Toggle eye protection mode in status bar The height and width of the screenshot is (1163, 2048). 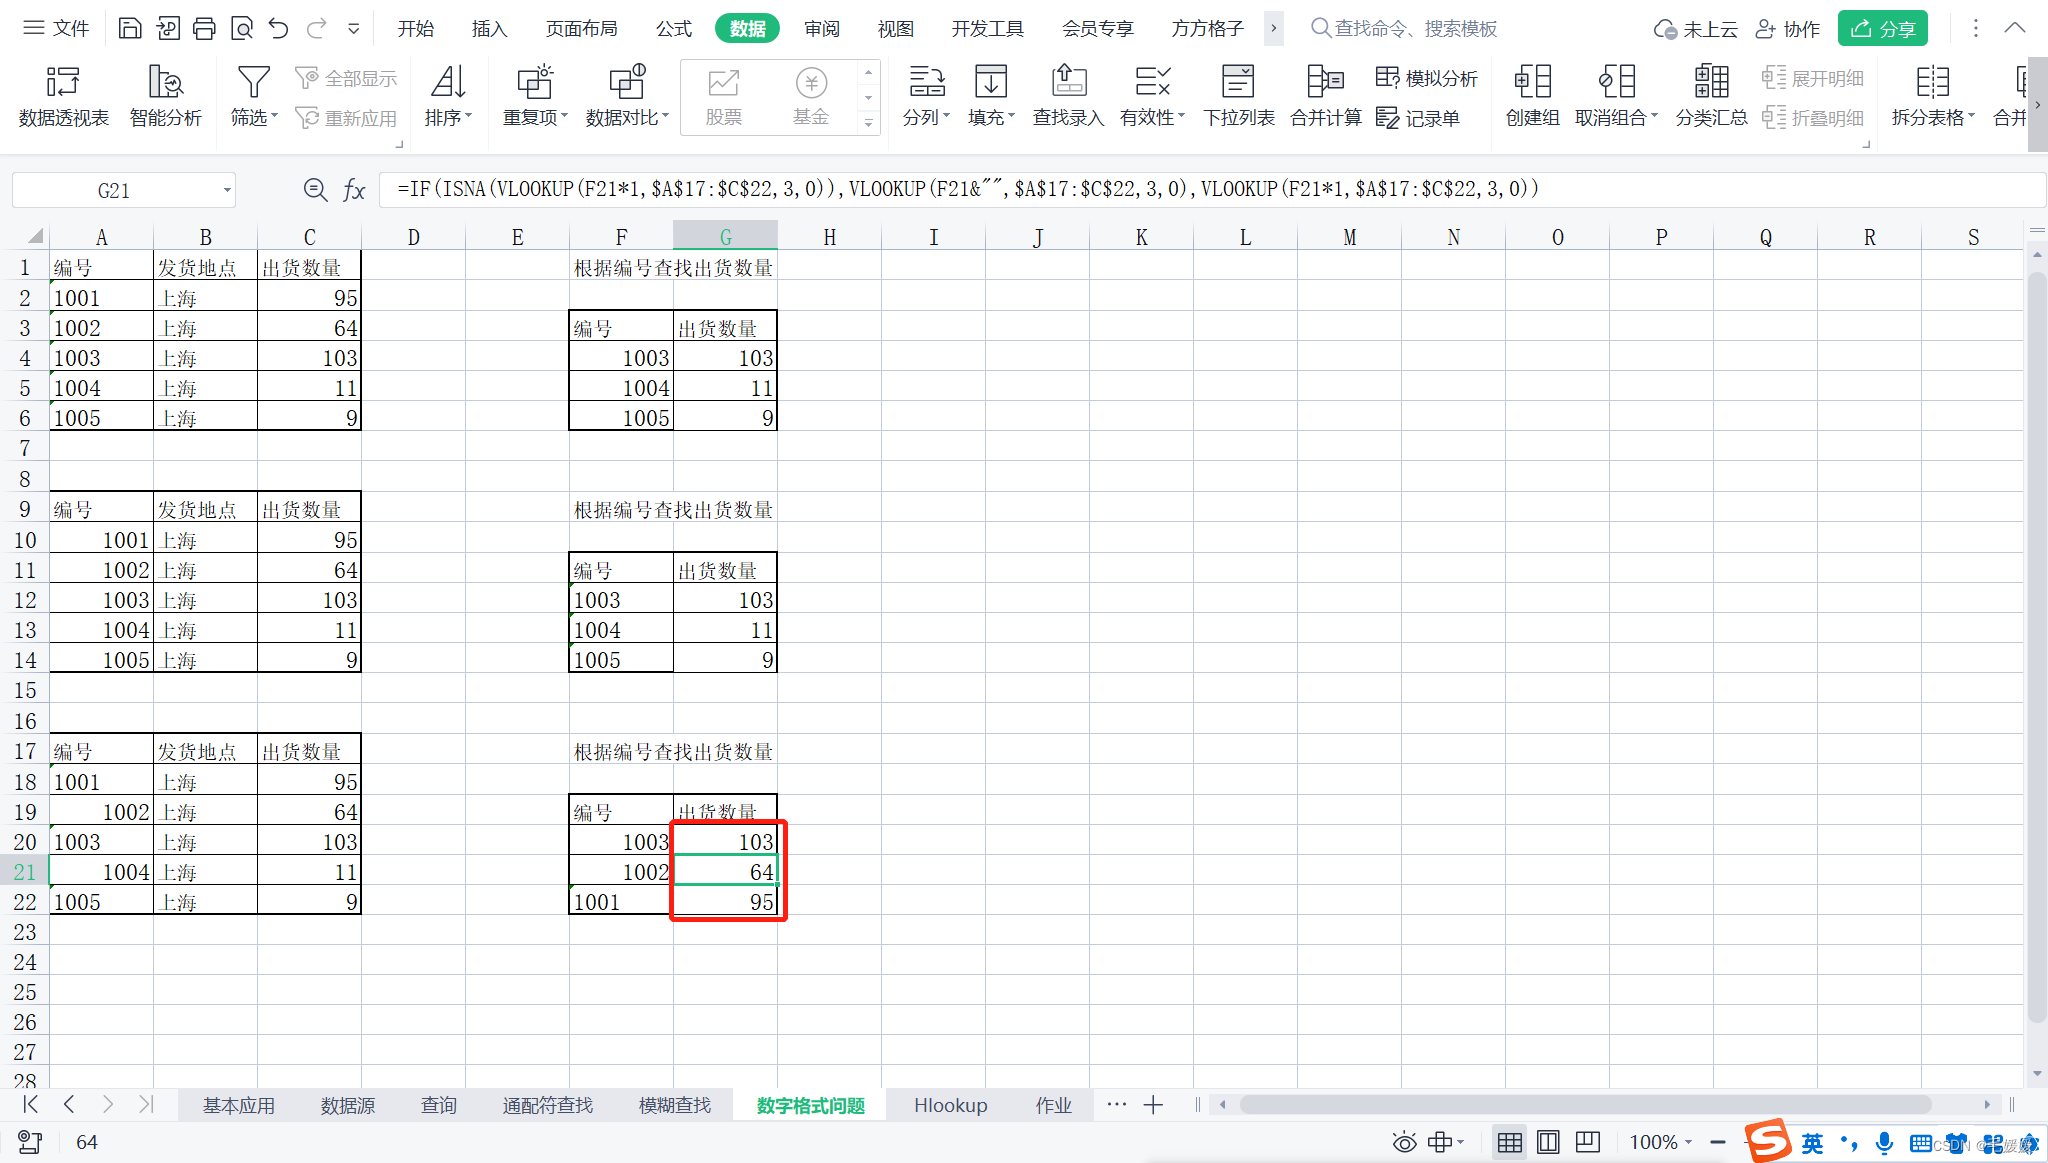pos(1404,1142)
